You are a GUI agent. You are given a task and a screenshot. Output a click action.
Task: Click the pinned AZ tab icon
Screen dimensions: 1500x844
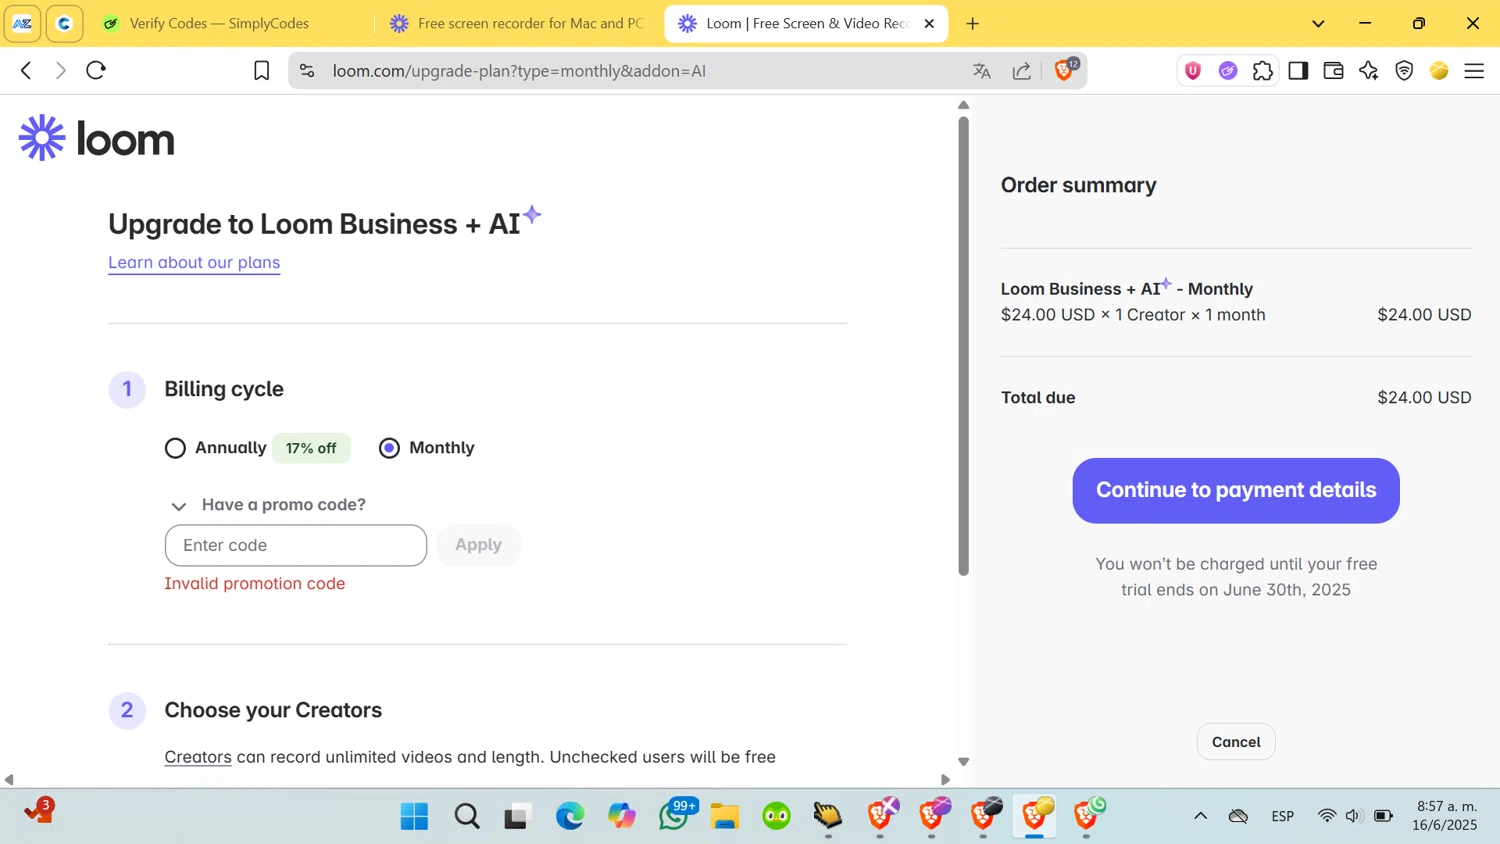click(x=22, y=23)
